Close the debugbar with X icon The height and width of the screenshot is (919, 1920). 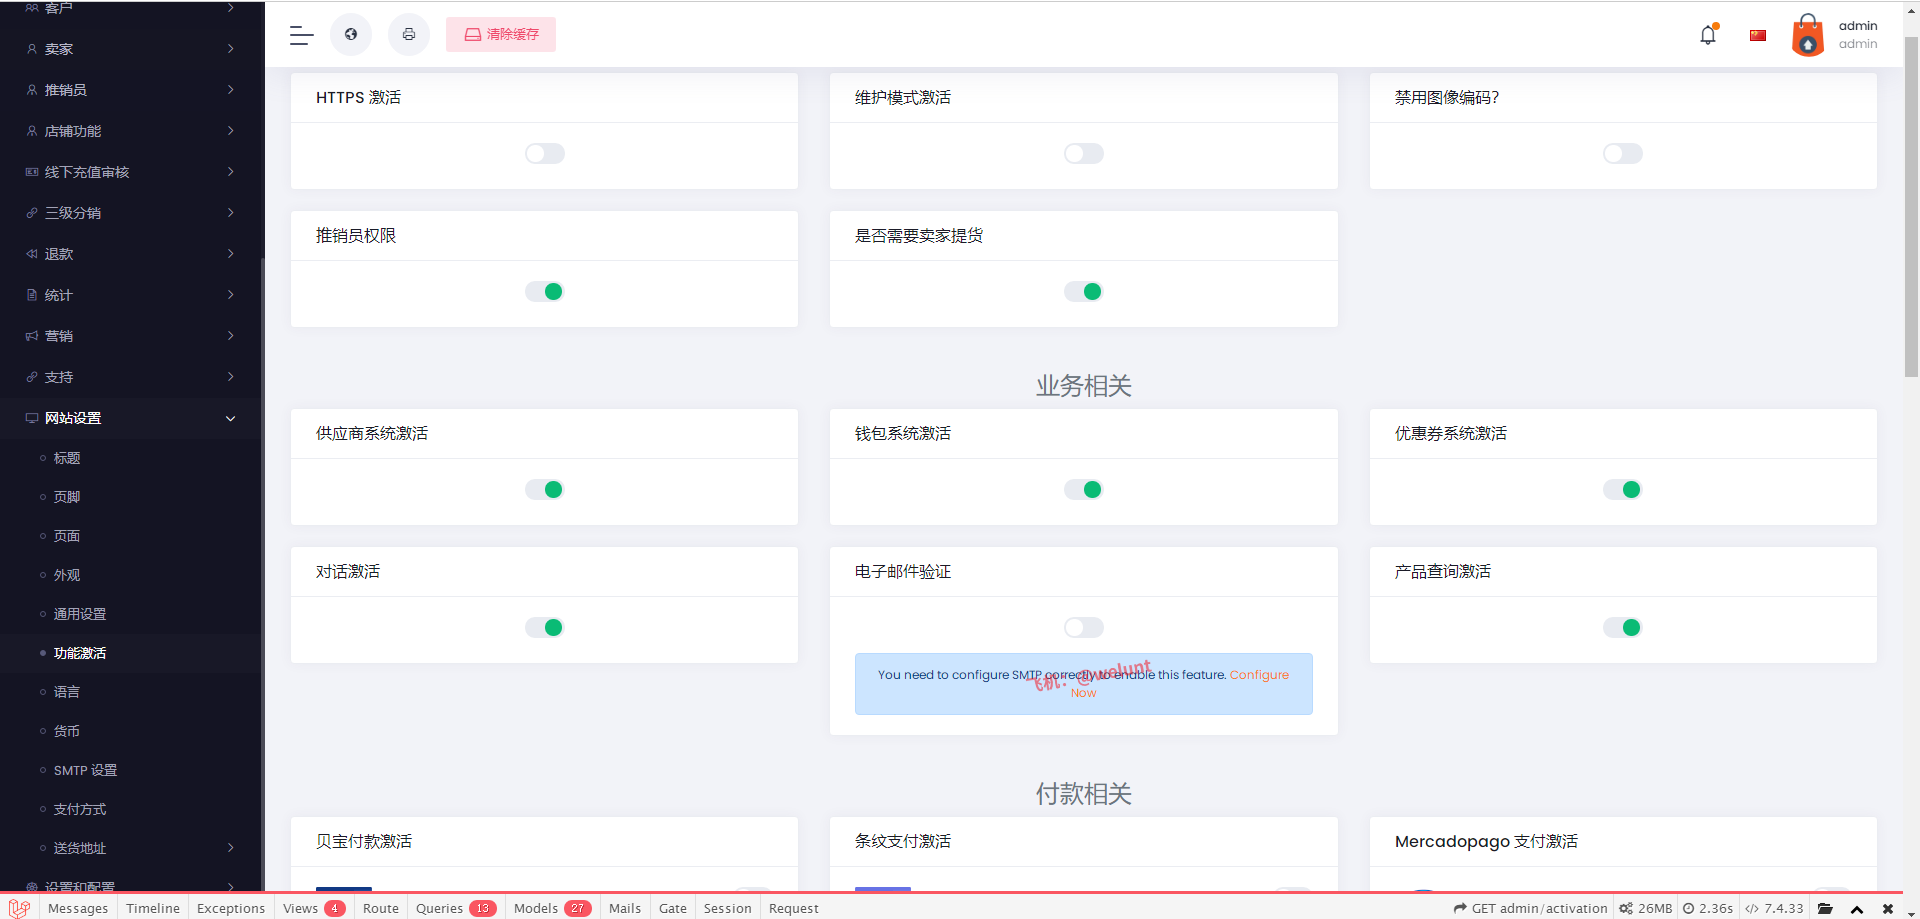coord(1888,909)
